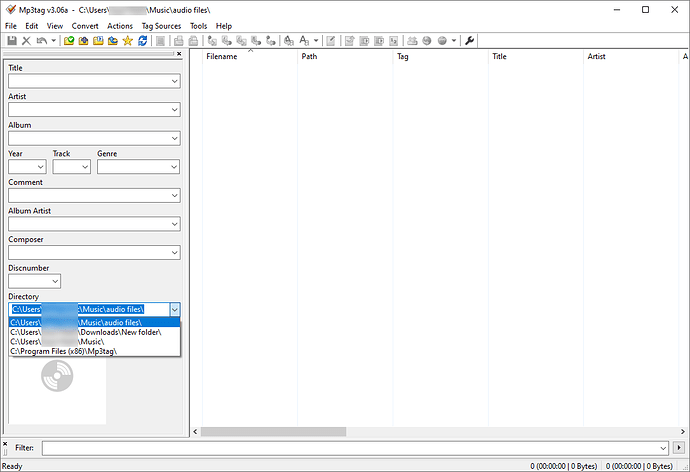Click the blue Refresh arrows icon
This screenshot has height=472, width=690.
(143, 41)
